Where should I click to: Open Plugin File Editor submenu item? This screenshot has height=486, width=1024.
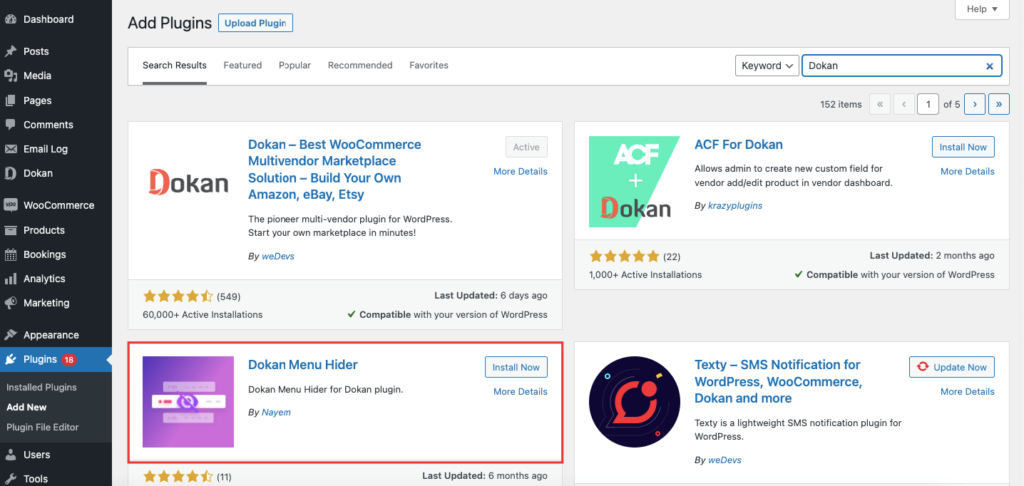tap(42, 427)
